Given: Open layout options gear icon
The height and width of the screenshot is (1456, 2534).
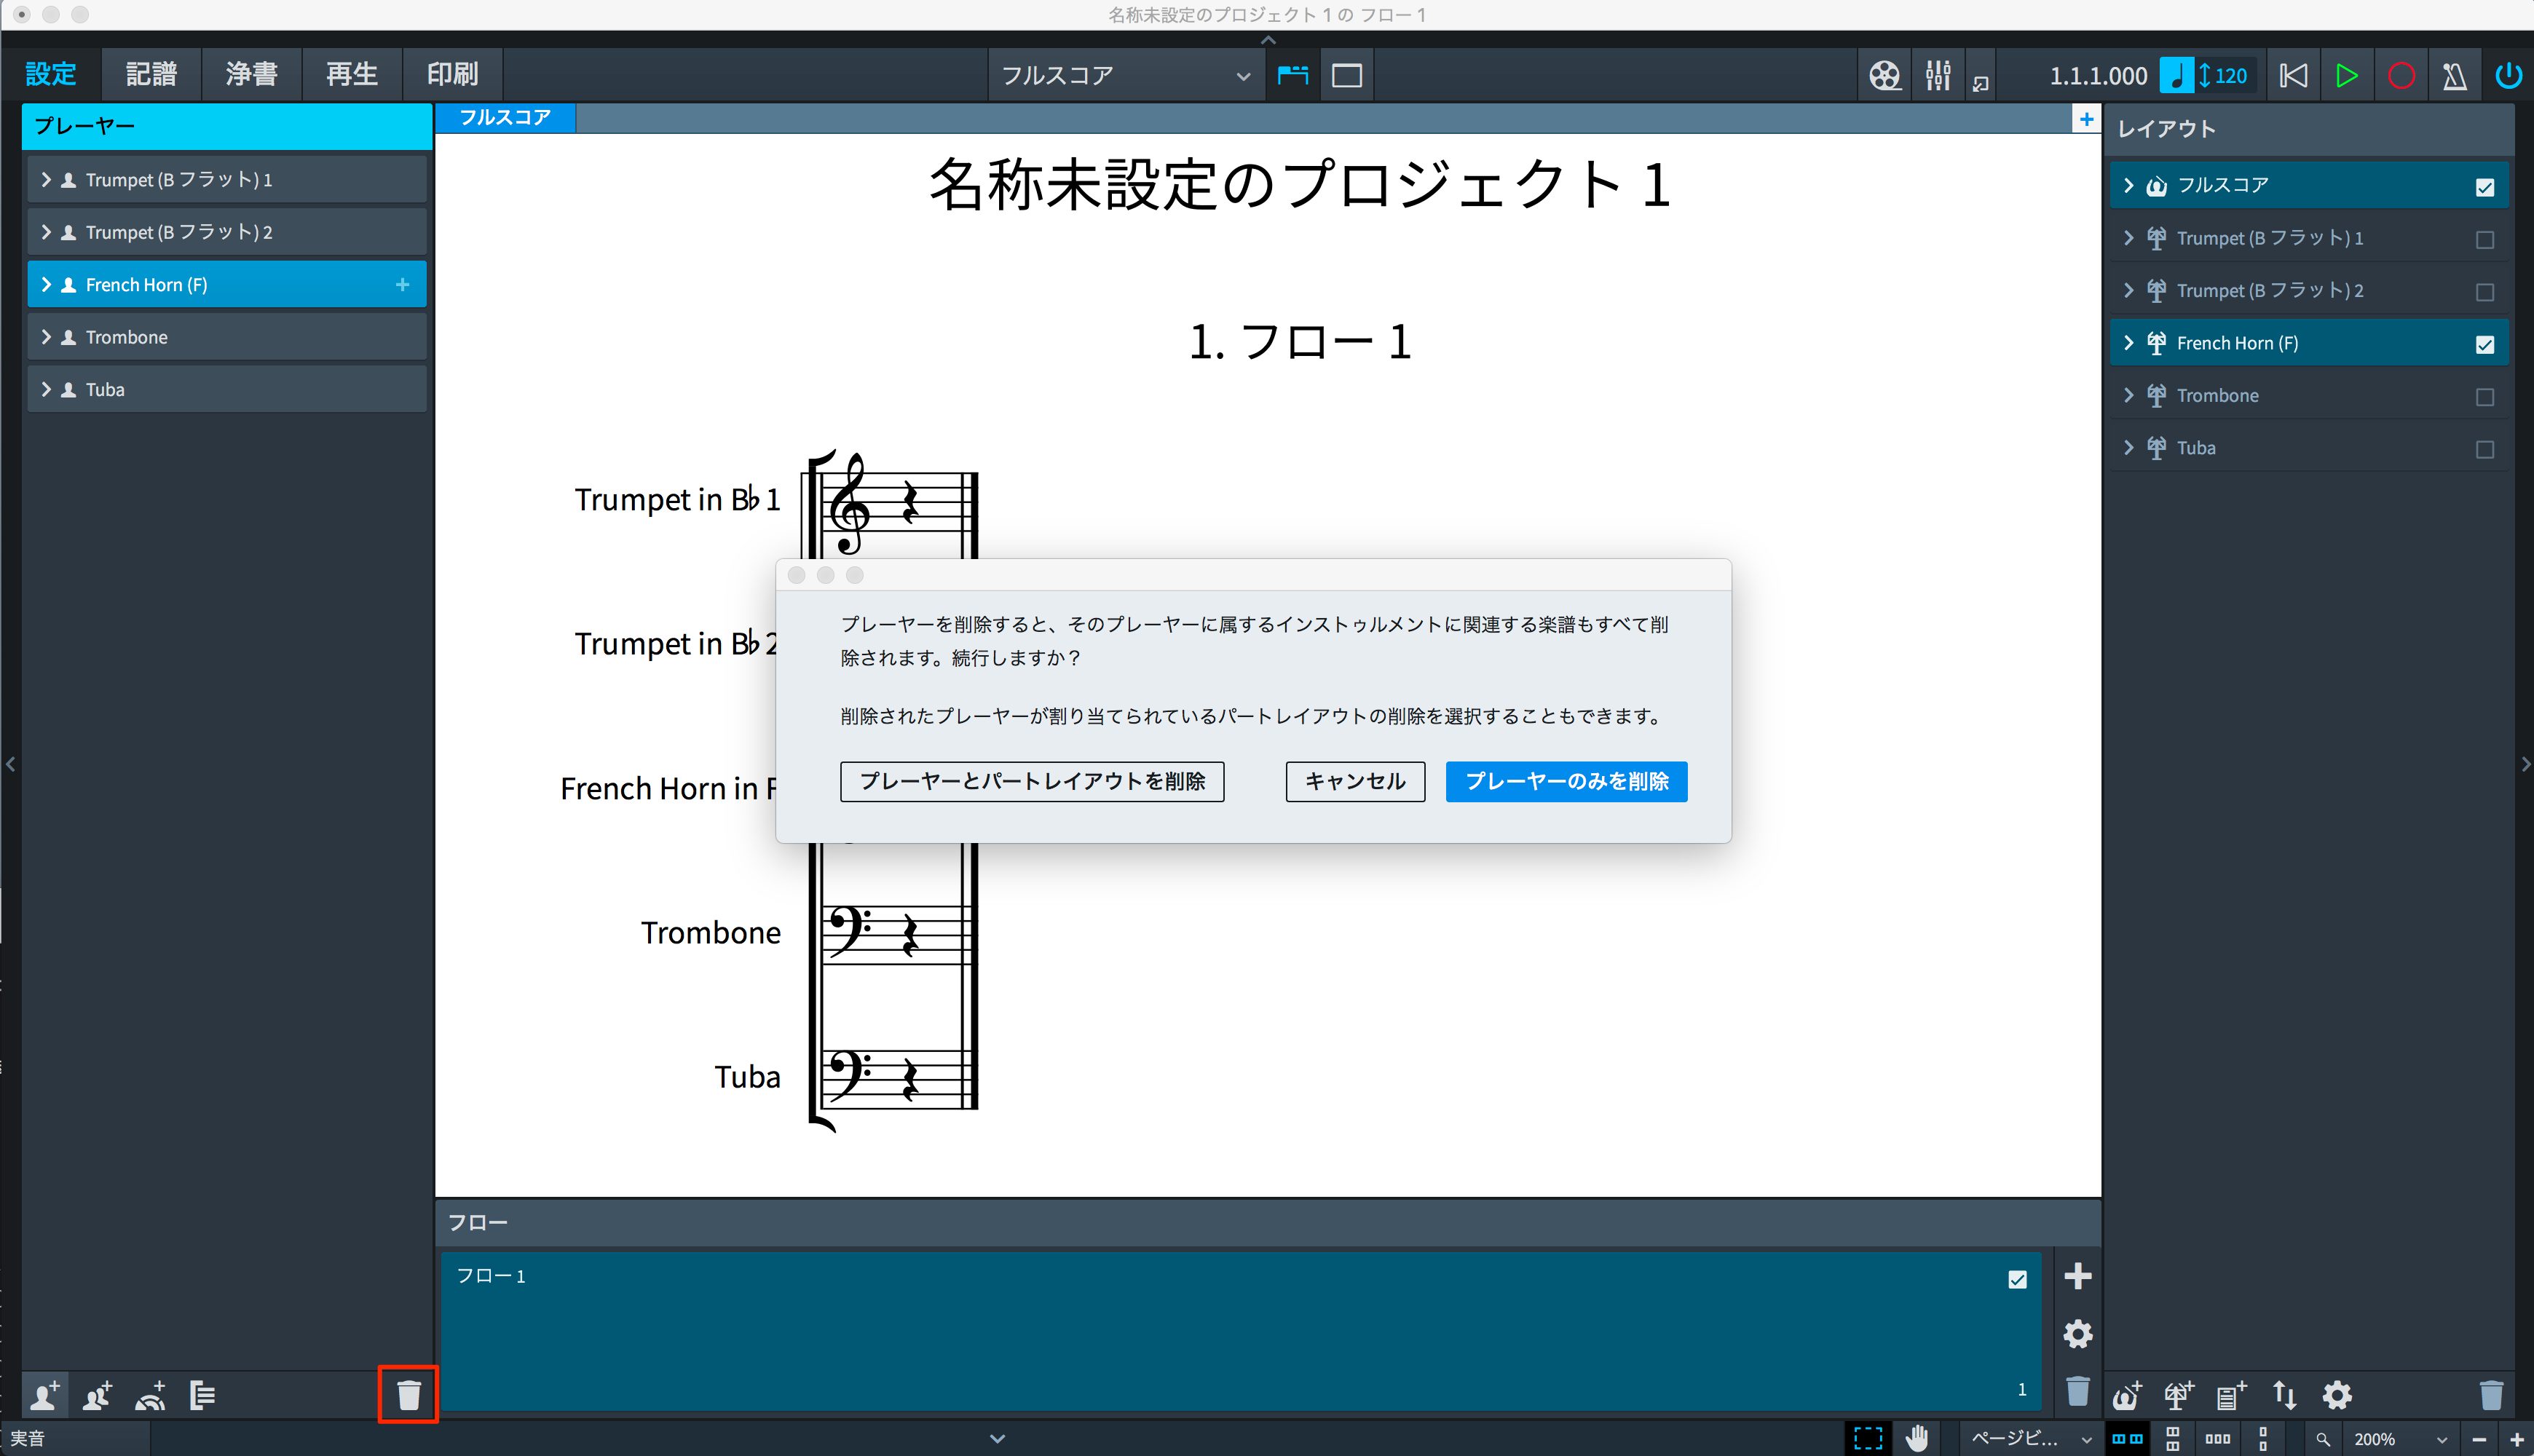Looking at the screenshot, I should [2337, 1394].
